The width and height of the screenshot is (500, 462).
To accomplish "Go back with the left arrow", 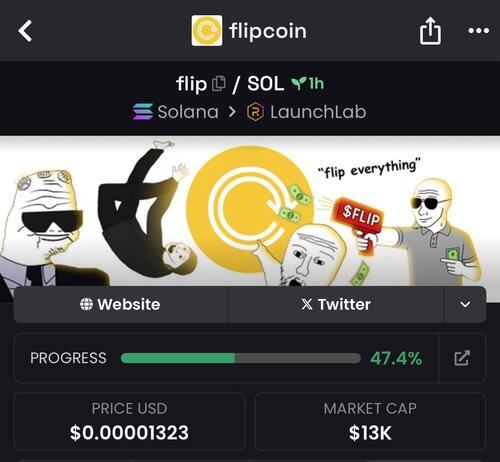I will point(25,31).
